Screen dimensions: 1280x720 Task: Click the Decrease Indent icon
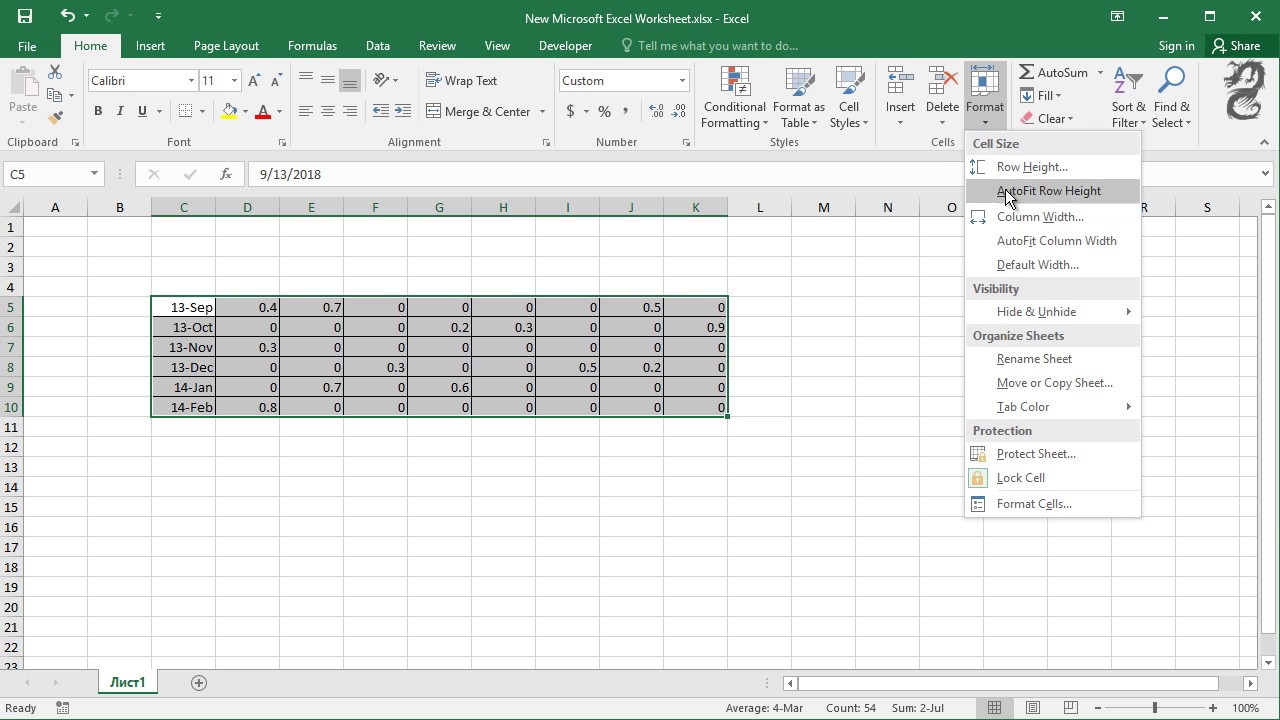[381, 111]
